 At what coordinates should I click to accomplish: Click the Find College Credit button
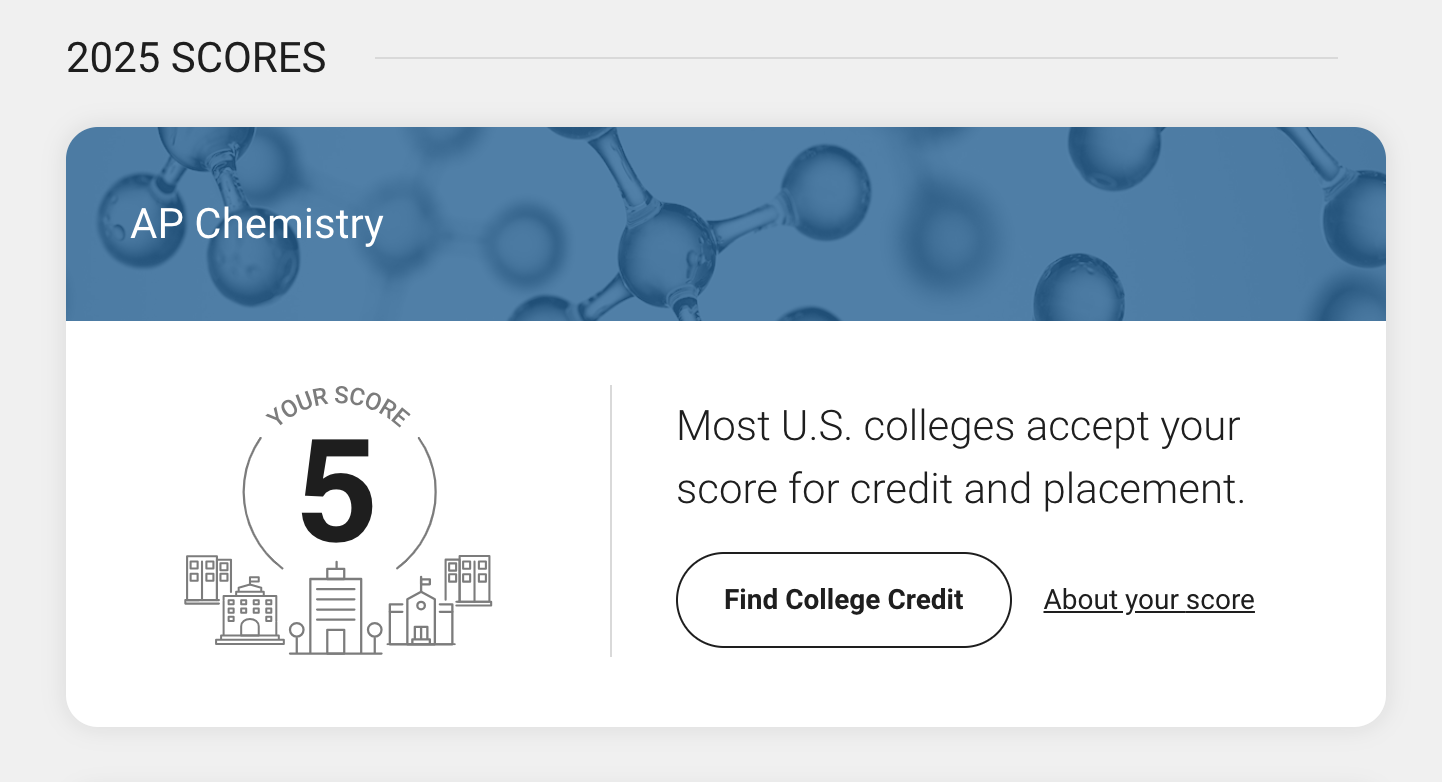[844, 600]
